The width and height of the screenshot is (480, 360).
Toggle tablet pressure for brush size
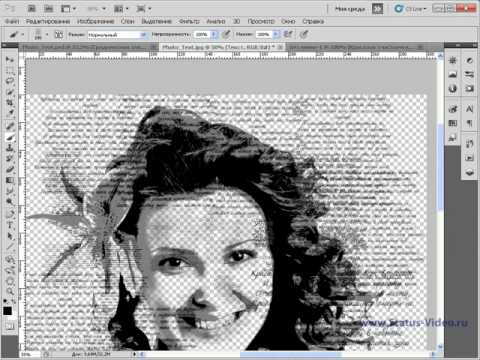pyautogui.click(x=304, y=34)
